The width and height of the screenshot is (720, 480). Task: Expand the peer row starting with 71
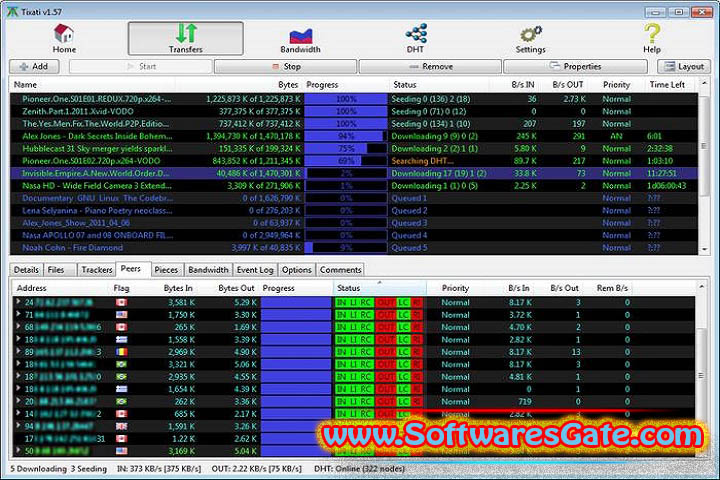[18, 314]
